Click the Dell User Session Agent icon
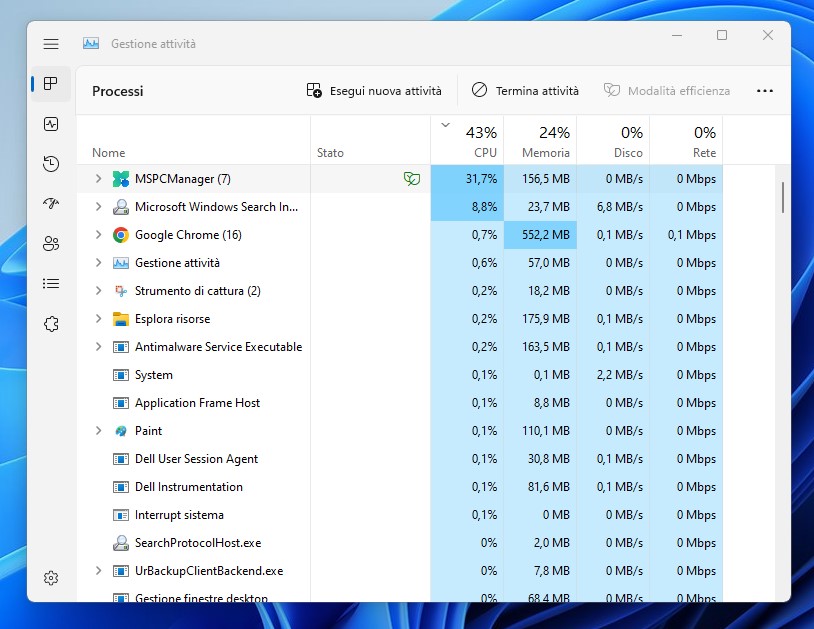Screen dimensions: 814x629 120,459
